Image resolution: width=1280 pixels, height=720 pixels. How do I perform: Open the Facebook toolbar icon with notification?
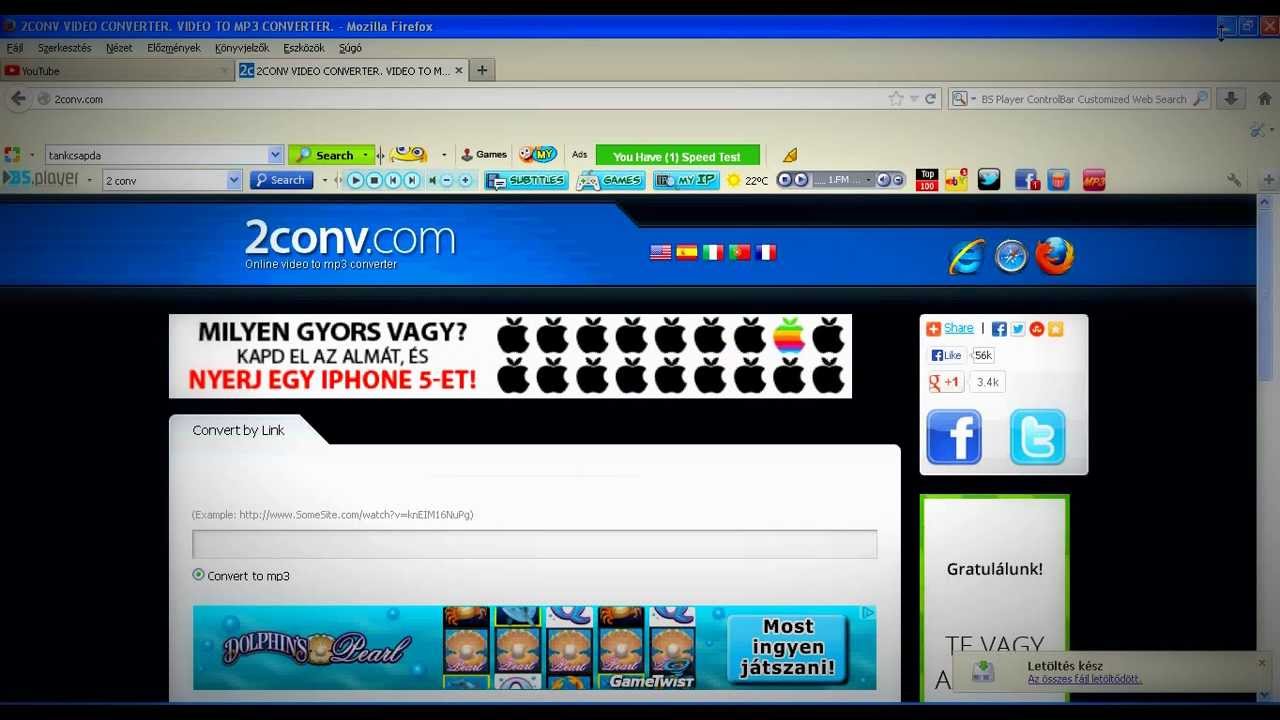point(1027,180)
